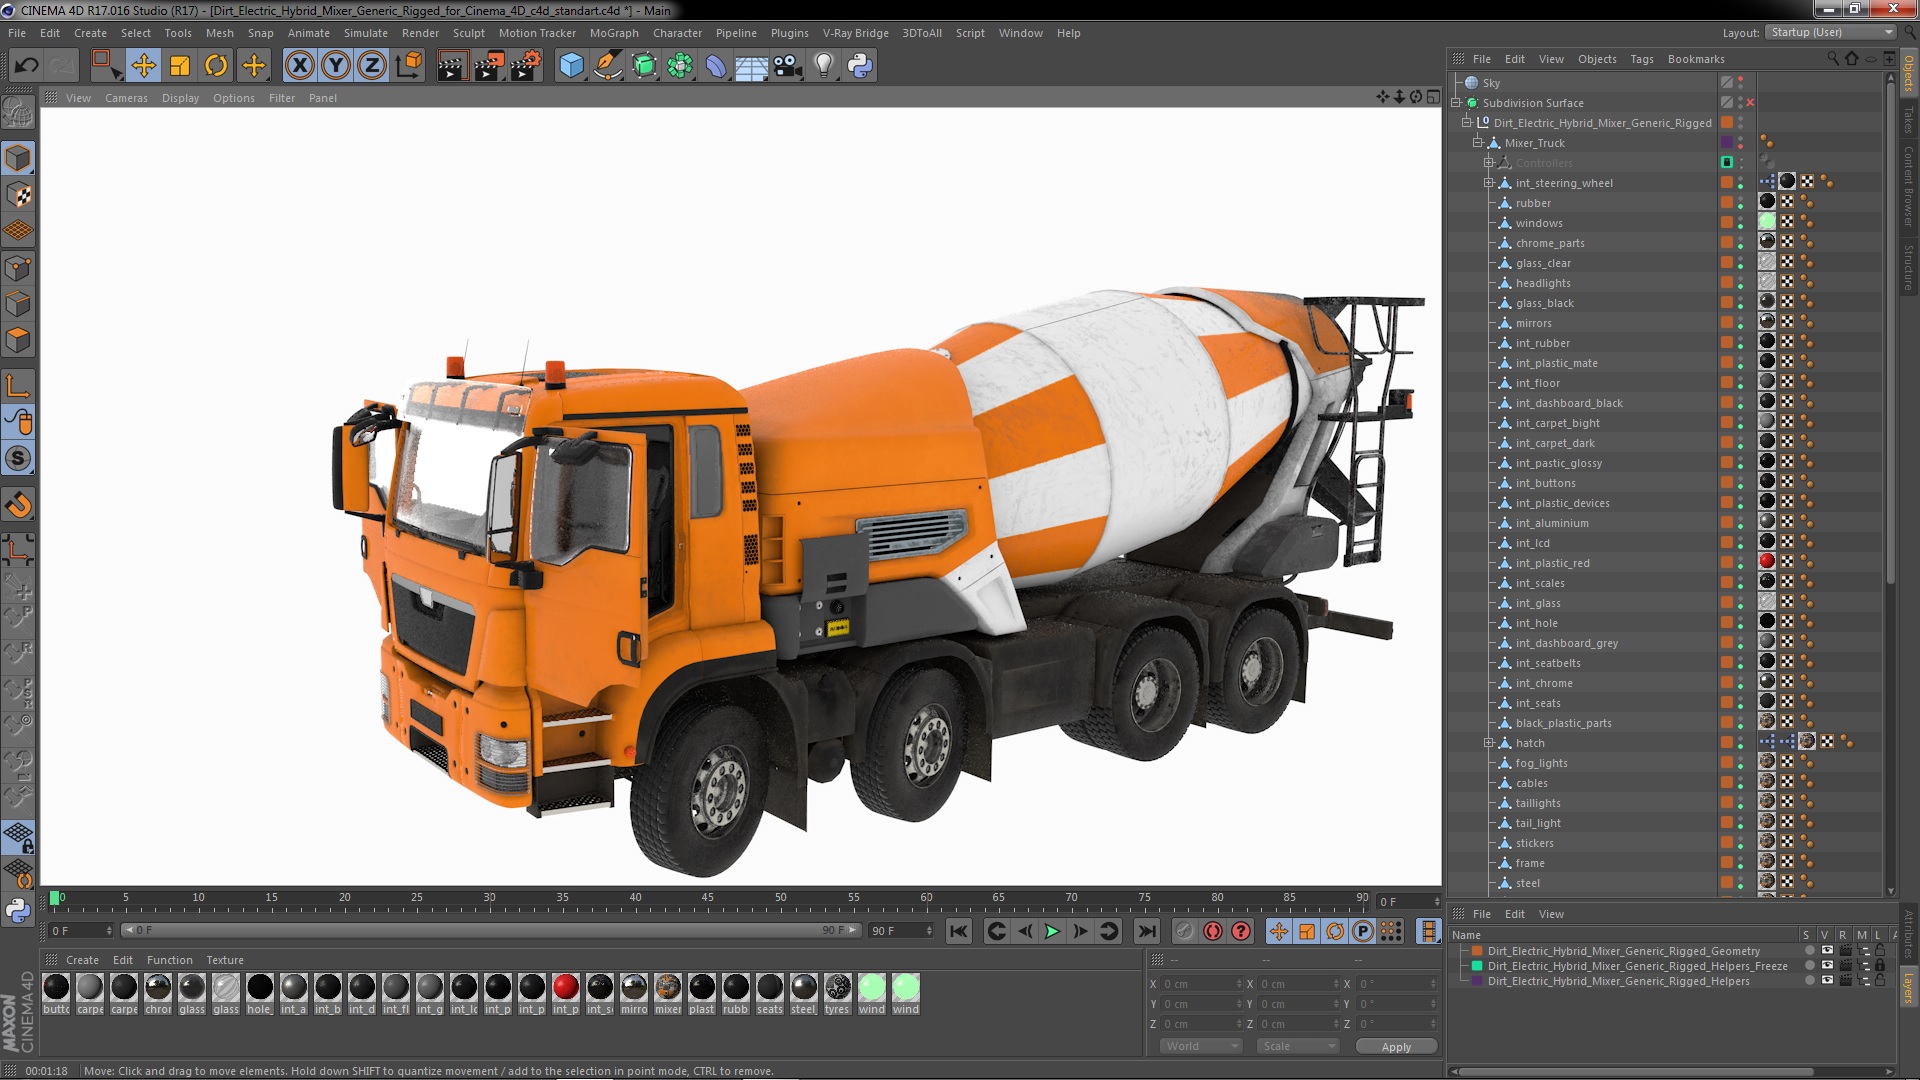The image size is (1920, 1080).
Task: Collapse Subdivision Surface tree node
Action: coord(1457,102)
